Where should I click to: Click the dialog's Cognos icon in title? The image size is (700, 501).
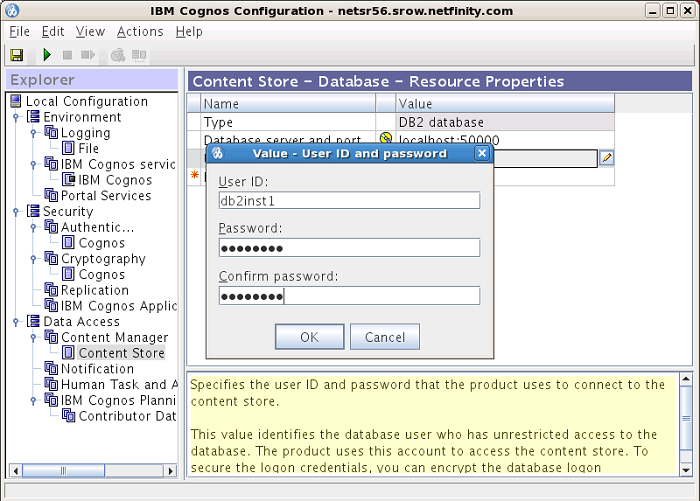(x=217, y=154)
